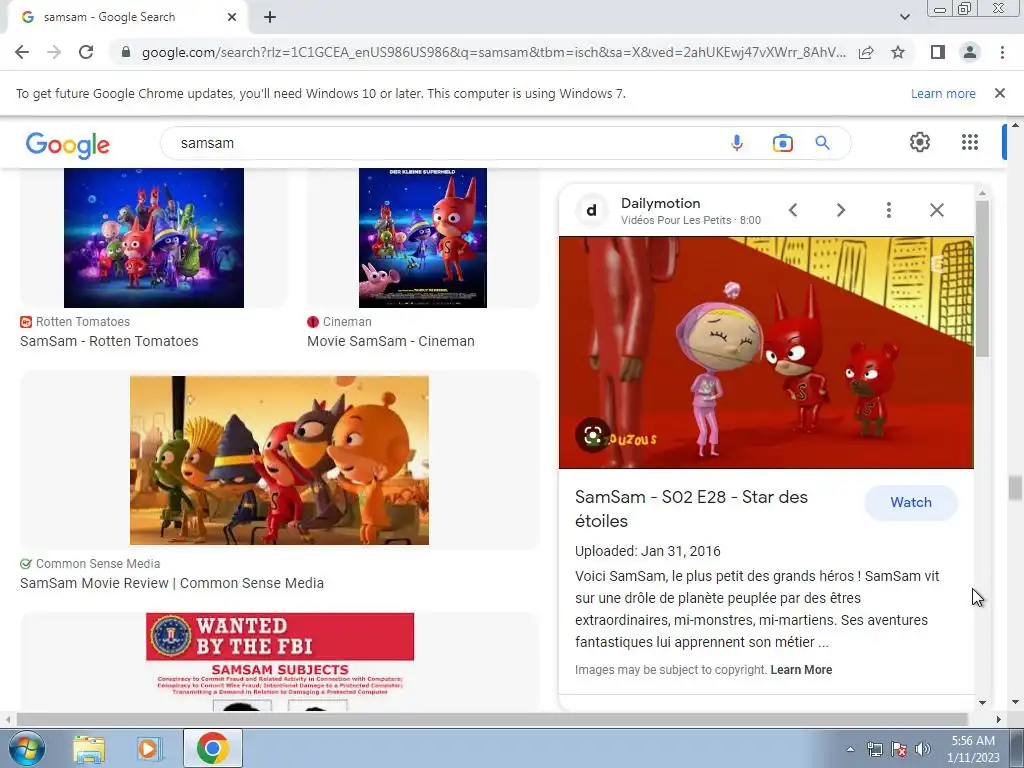Open more options in preview panel
Viewport: 1024px width, 768px height.
click(888, 210)
